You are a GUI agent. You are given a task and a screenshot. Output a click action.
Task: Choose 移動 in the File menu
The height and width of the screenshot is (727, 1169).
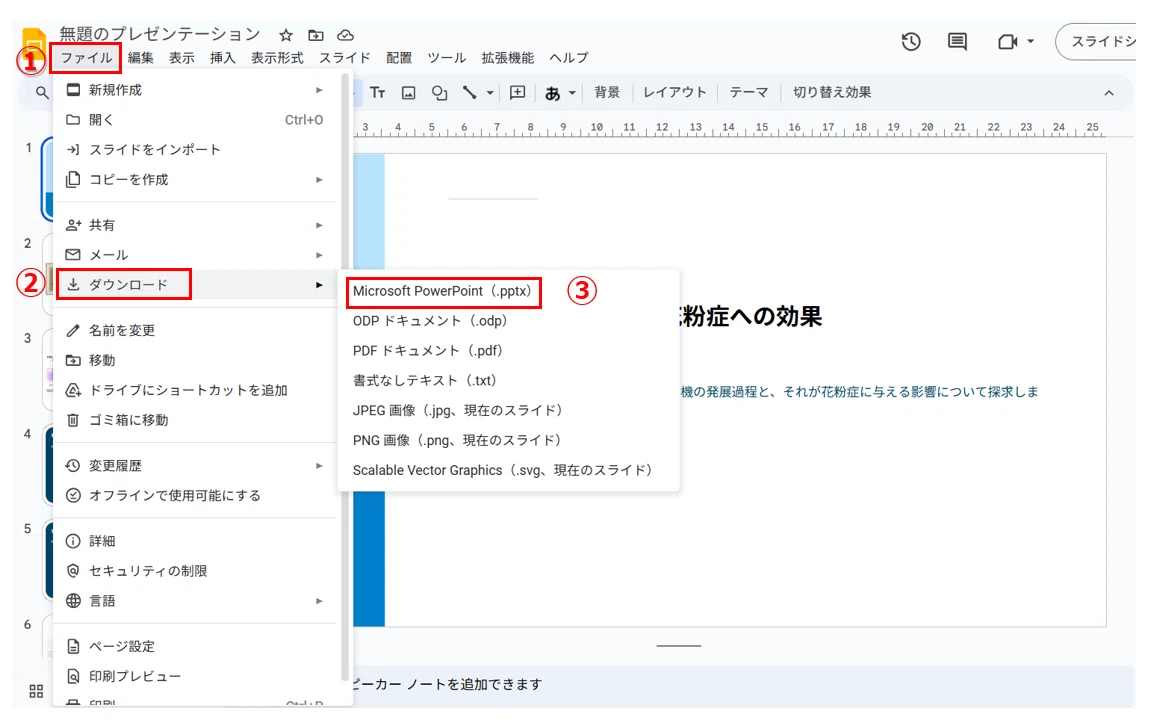(x=197, y=360)
